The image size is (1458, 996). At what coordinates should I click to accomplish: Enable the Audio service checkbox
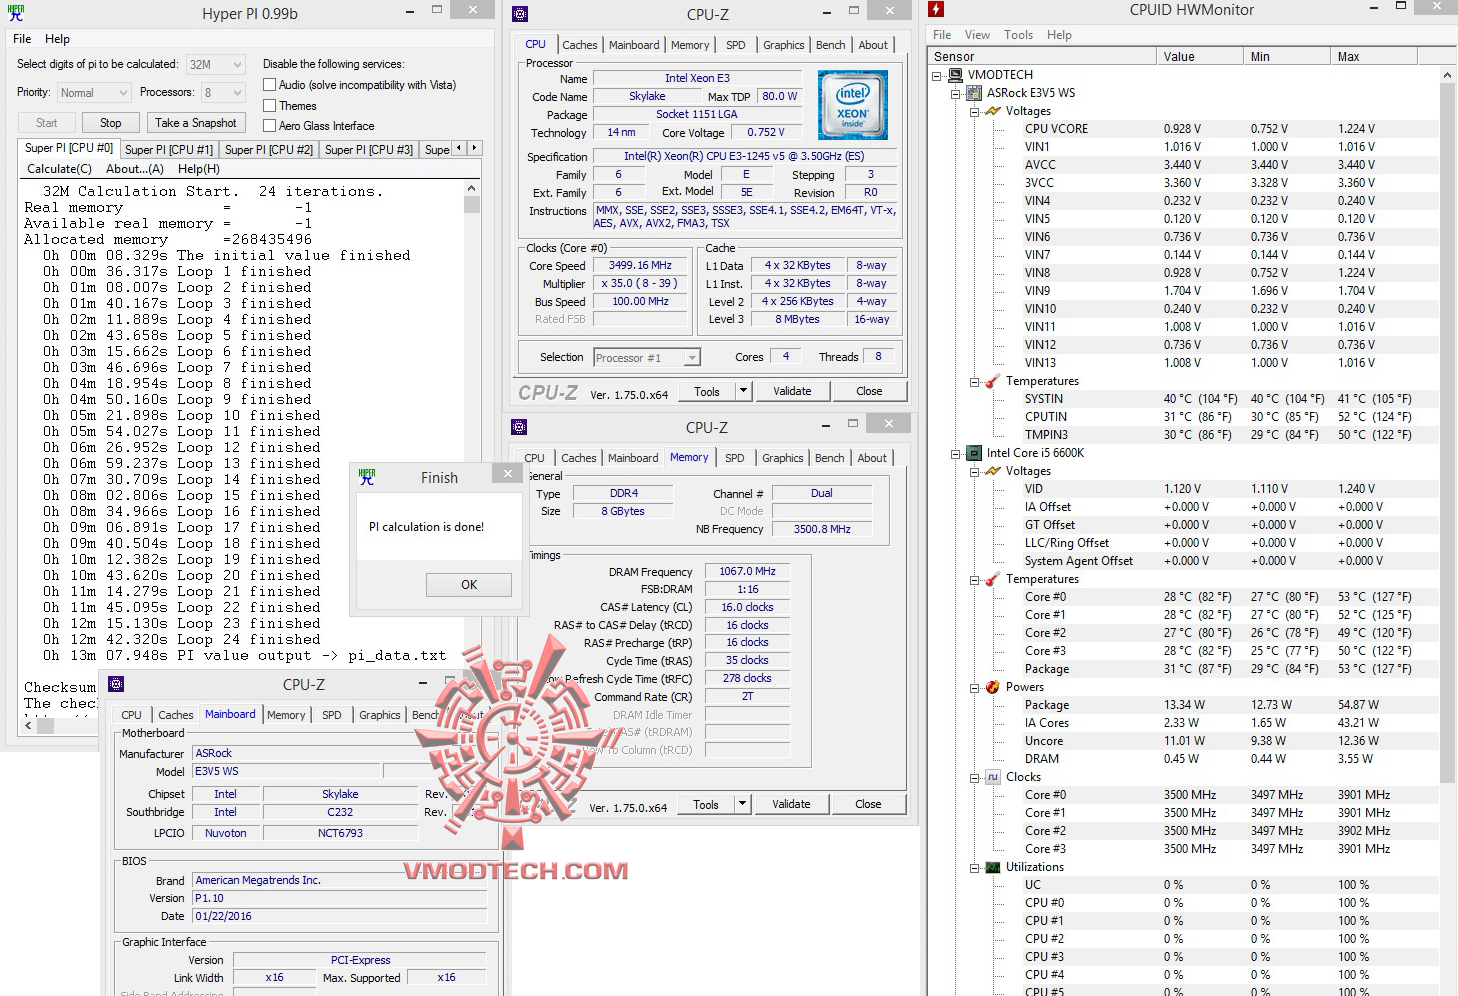[269, 85]
